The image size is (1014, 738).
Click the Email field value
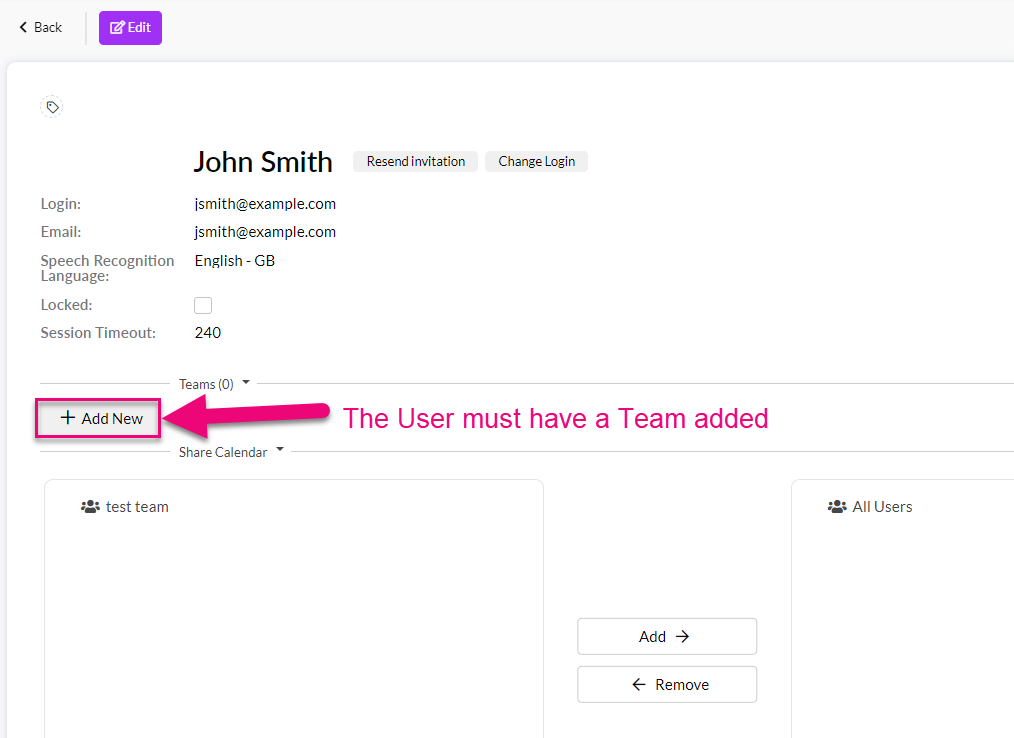pos(265,232)
